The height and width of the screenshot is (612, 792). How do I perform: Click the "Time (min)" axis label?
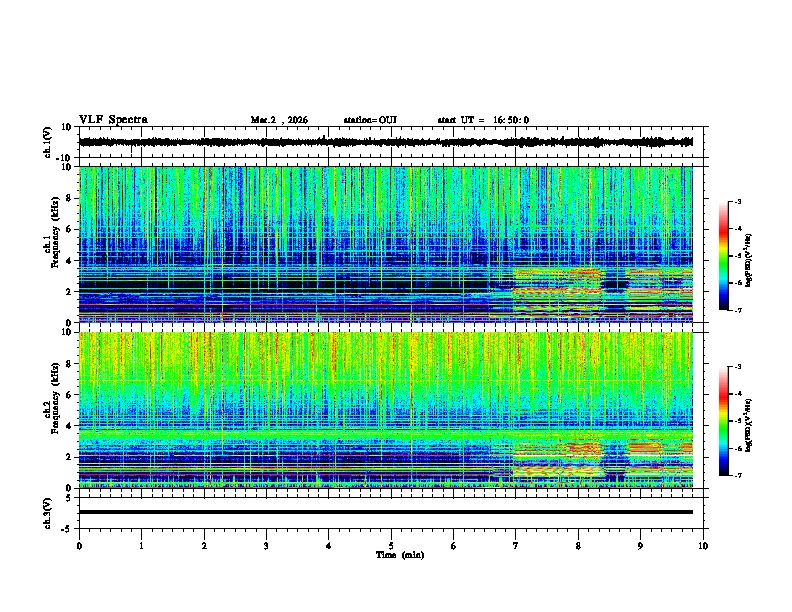[400, 555]
